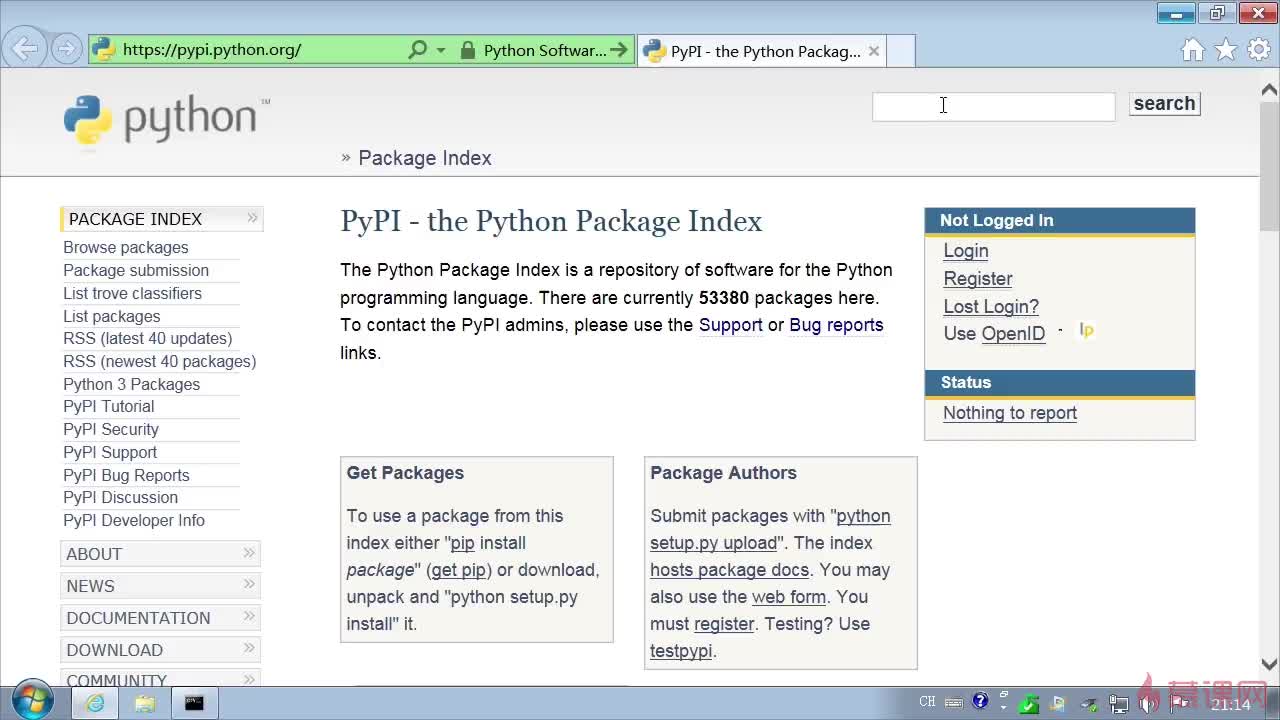The image size is (1280, 720).
Task: Click the volume speaker icon in tray
Action: click(1149, 704)
